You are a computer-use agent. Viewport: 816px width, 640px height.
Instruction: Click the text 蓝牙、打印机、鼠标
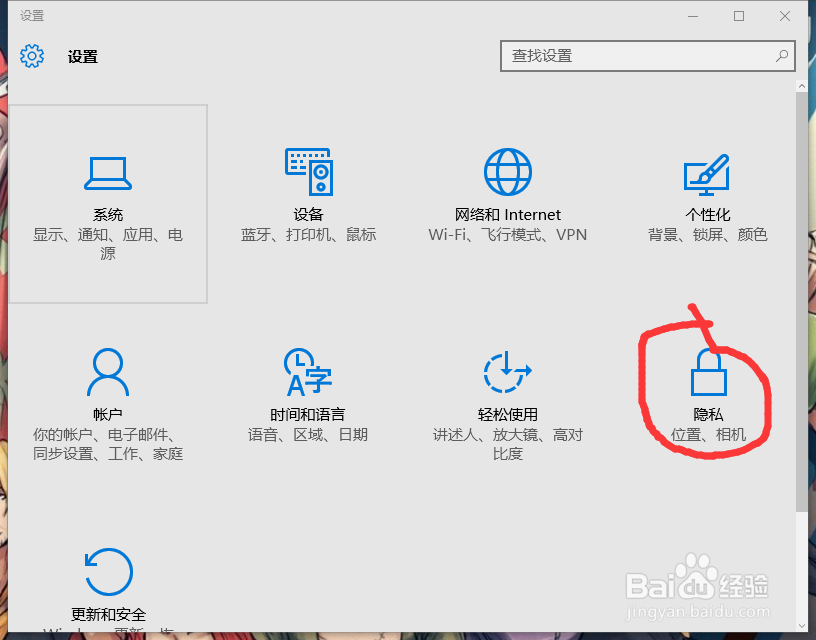click(308, 235)
